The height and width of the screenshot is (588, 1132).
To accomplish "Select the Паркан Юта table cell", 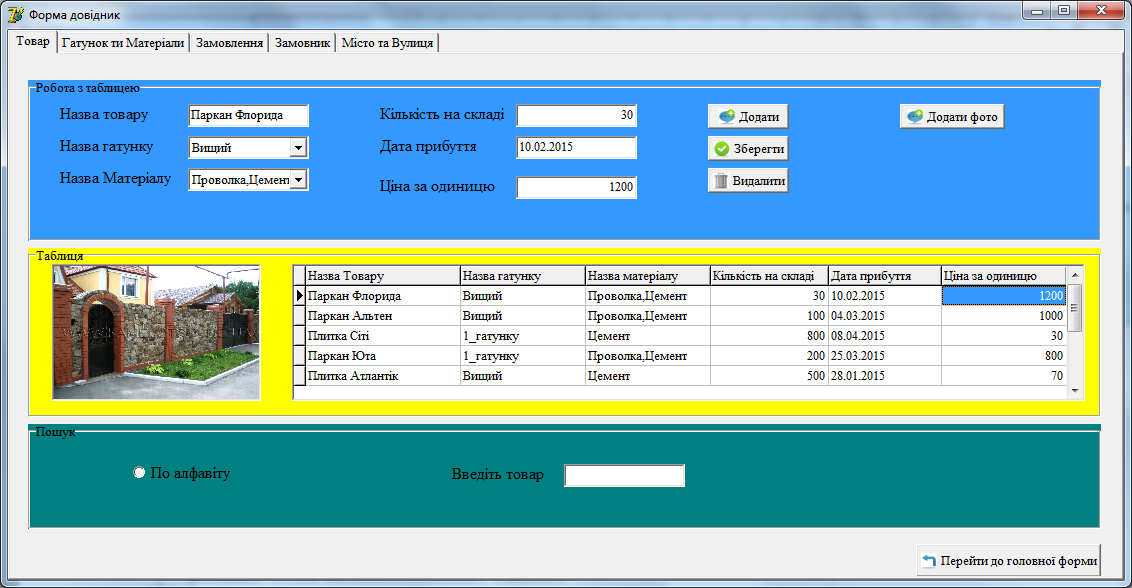I will pos(383,355).
